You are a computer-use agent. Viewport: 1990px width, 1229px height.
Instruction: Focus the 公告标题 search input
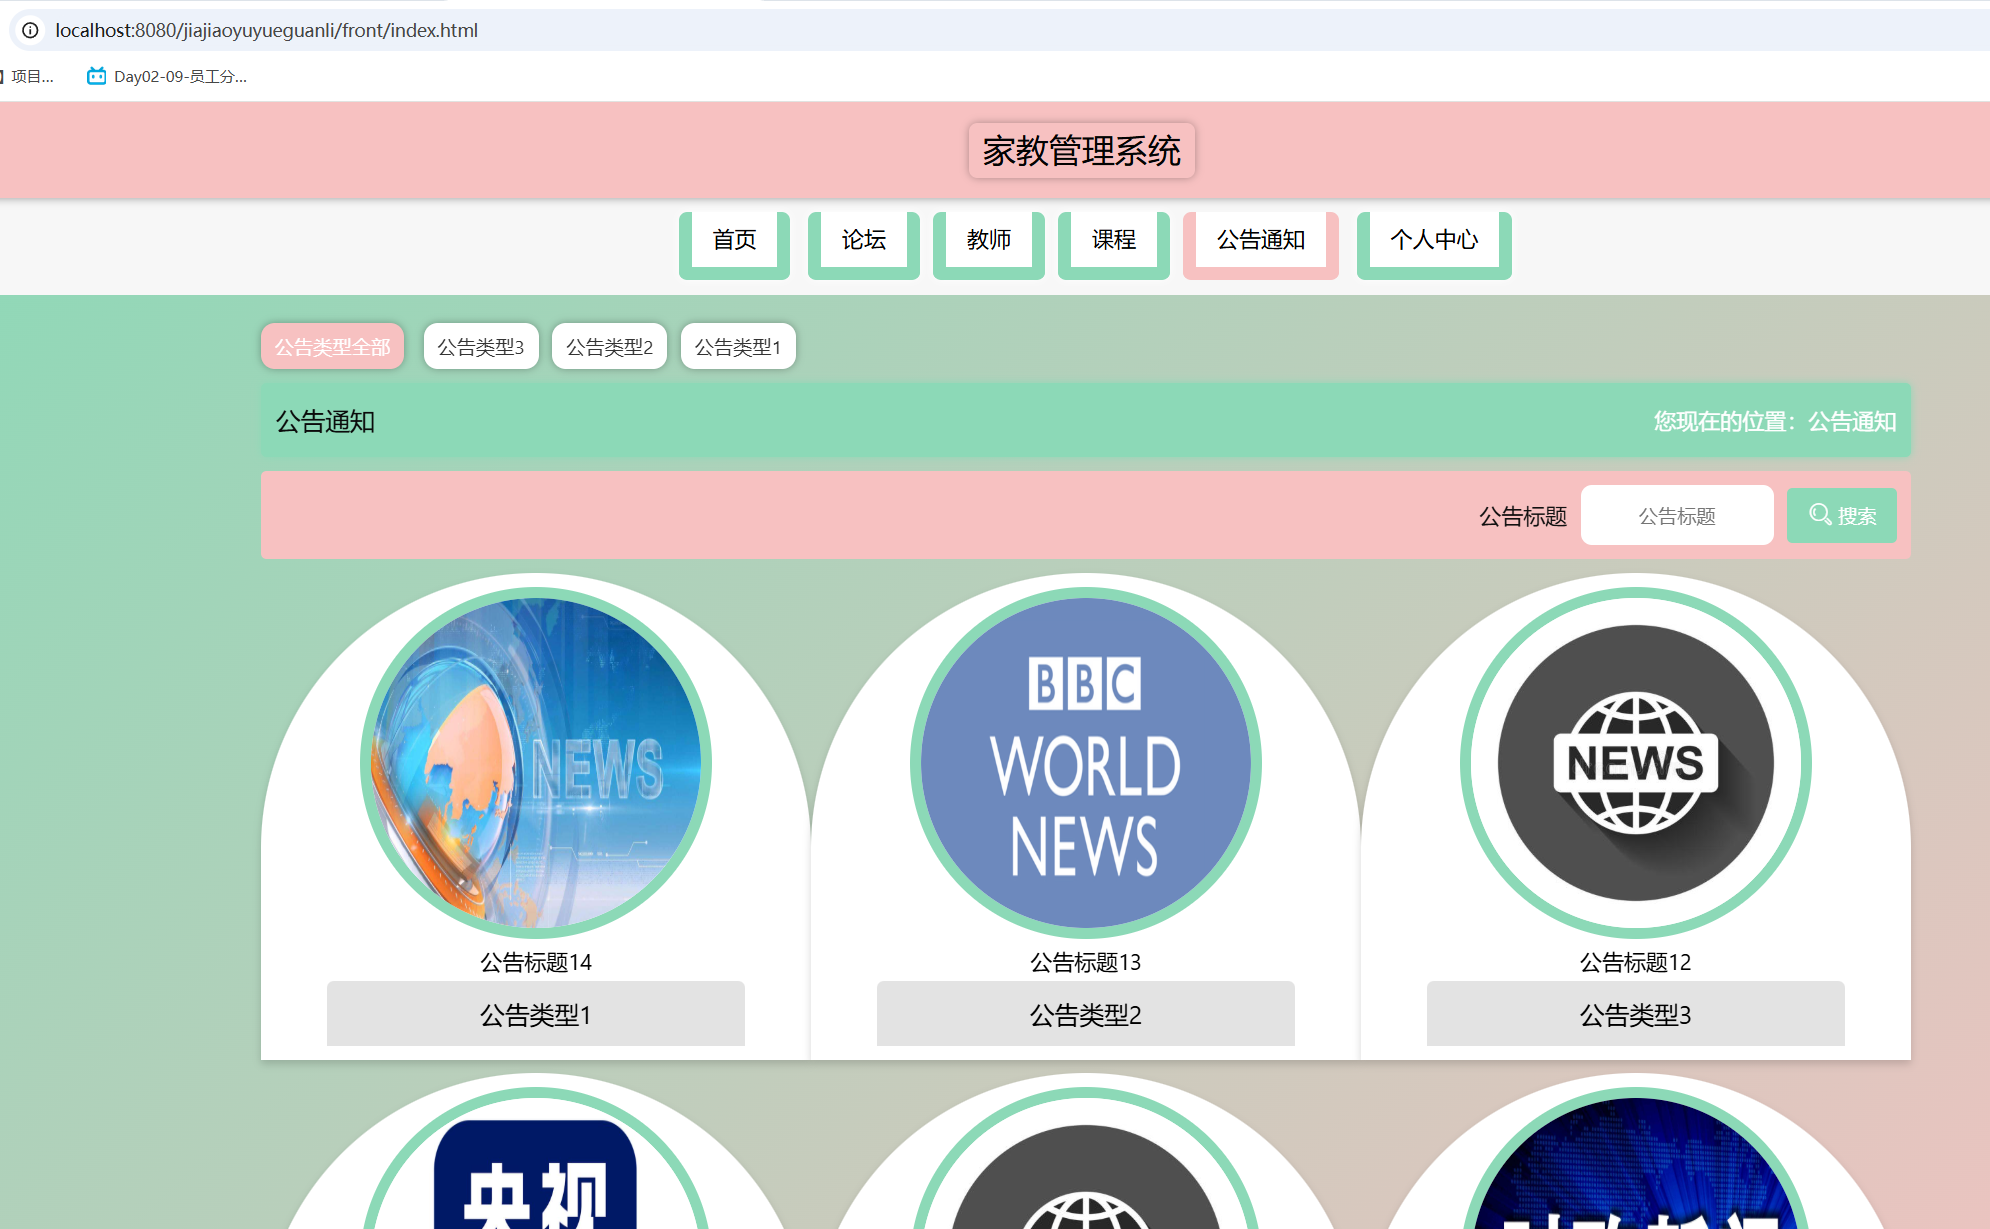coord(1677,516)
